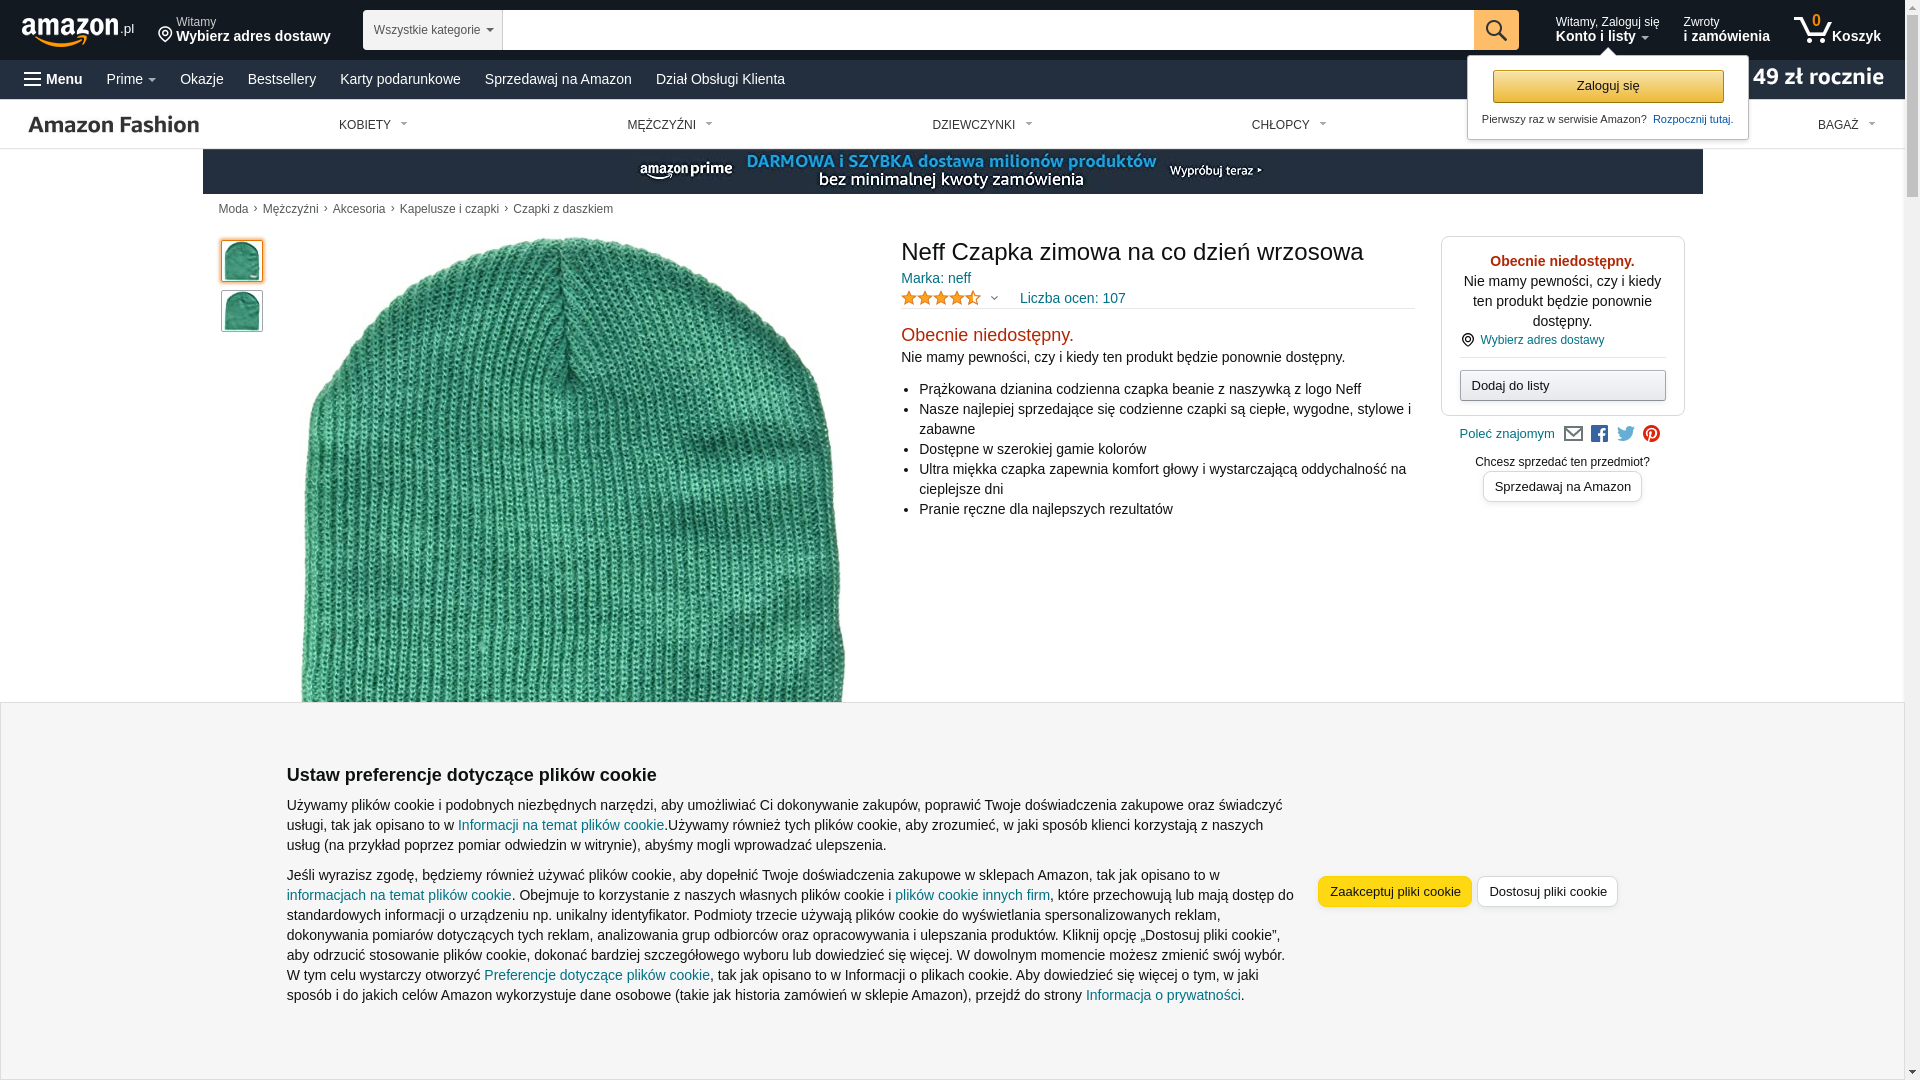Click Dostosuj pliki cookie button
1920x1080 pixels.
1546,891
